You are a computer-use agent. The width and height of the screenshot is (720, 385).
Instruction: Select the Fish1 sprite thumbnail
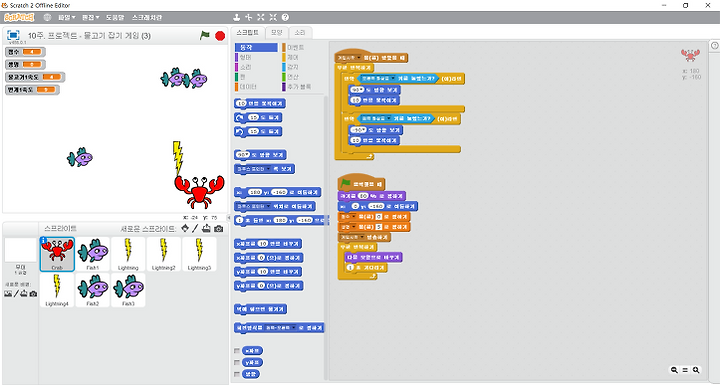click(92, 254)
